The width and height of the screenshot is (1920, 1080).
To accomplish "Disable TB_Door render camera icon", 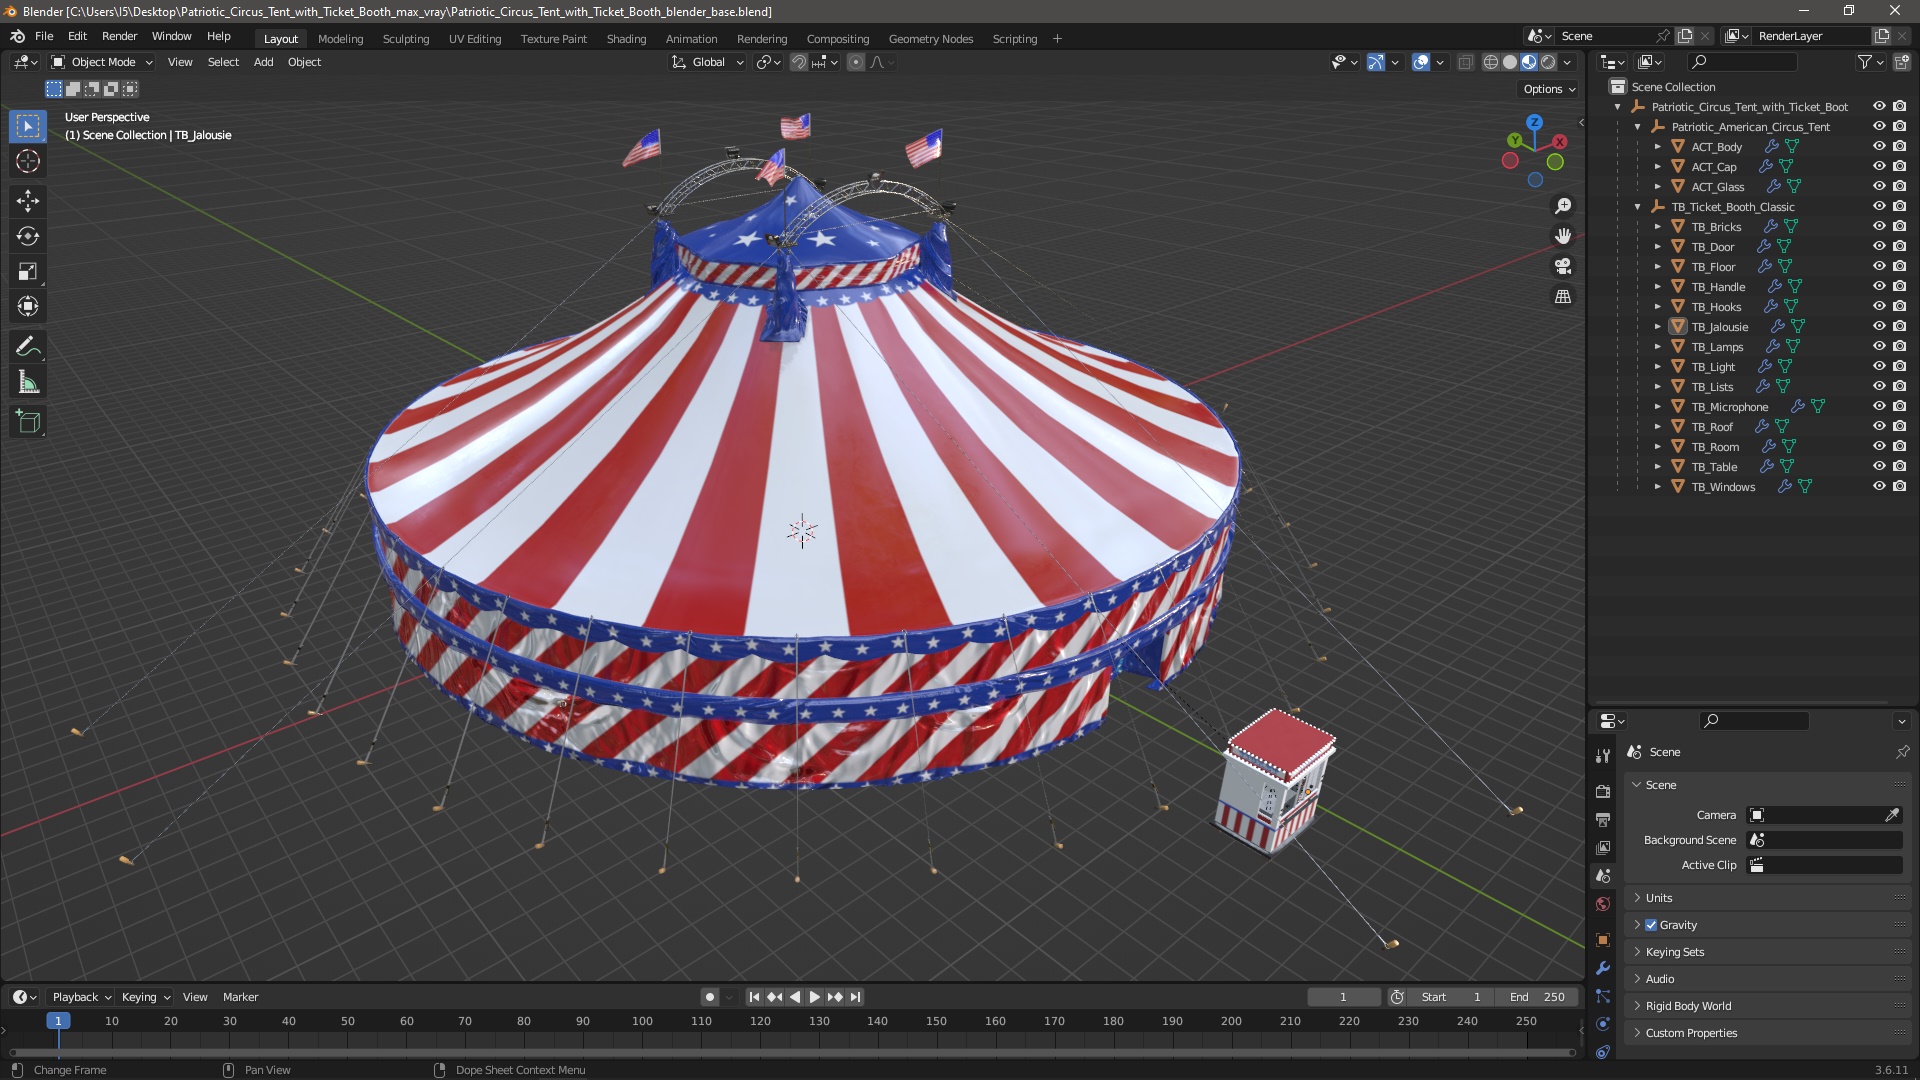I will pyautogui.click(x=1900, y=246).
